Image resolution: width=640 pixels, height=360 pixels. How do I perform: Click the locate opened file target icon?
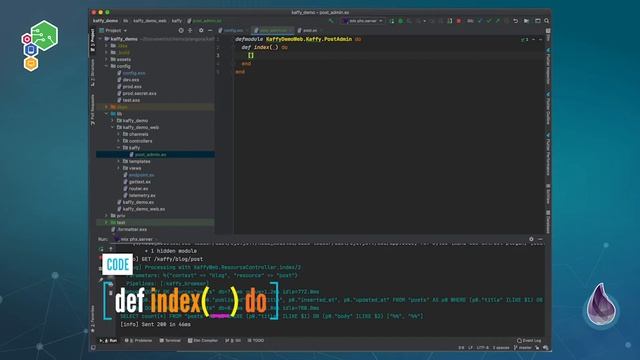181,31
